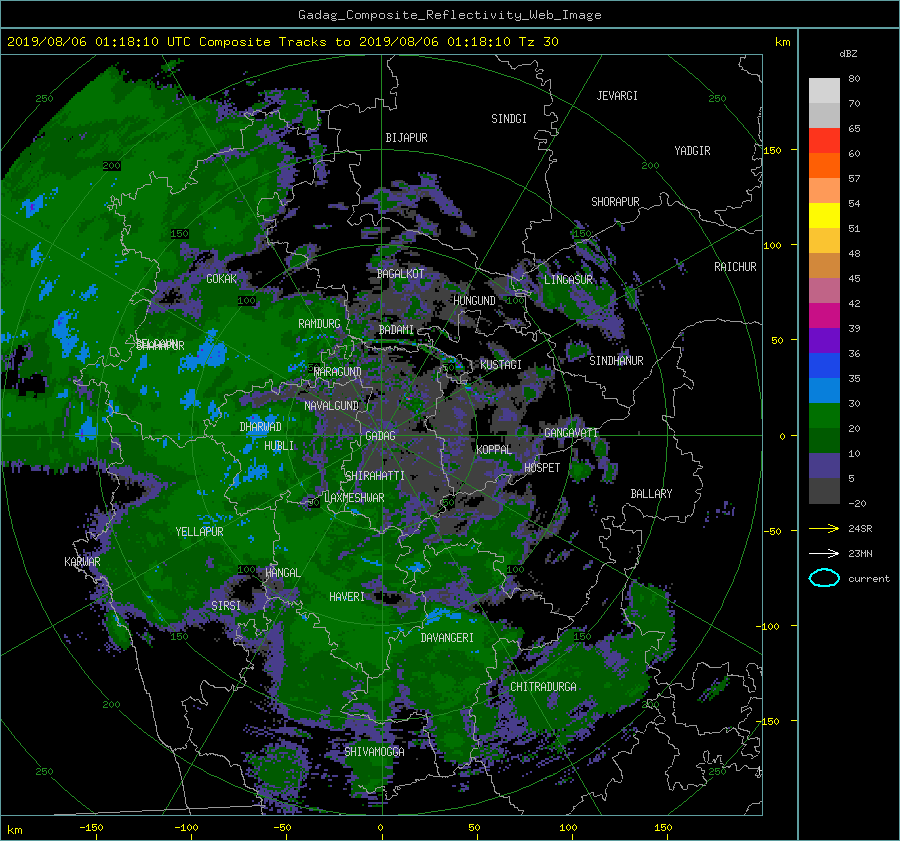900x841 pixels.
Task: Click the BIJAPUR city label
Action: pos(406,138)
